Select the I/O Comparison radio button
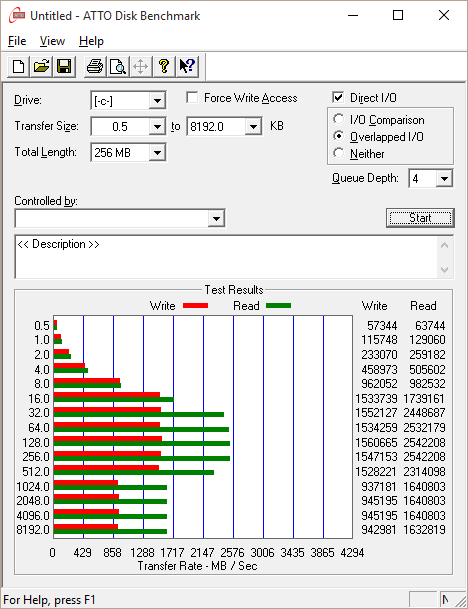Viewport: 468px width, 609px height. tap(339, 119)
